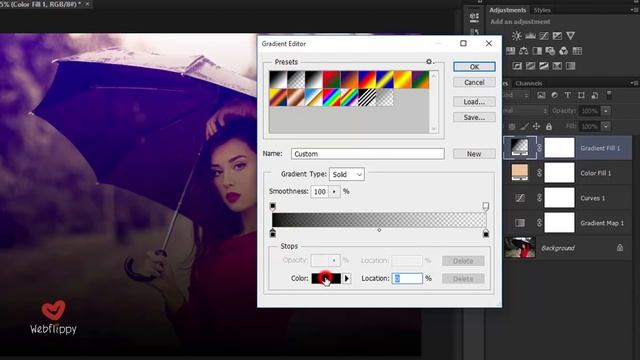
Task: Click the top collapsed panel icon in the dock
Action: click(474, 17)
